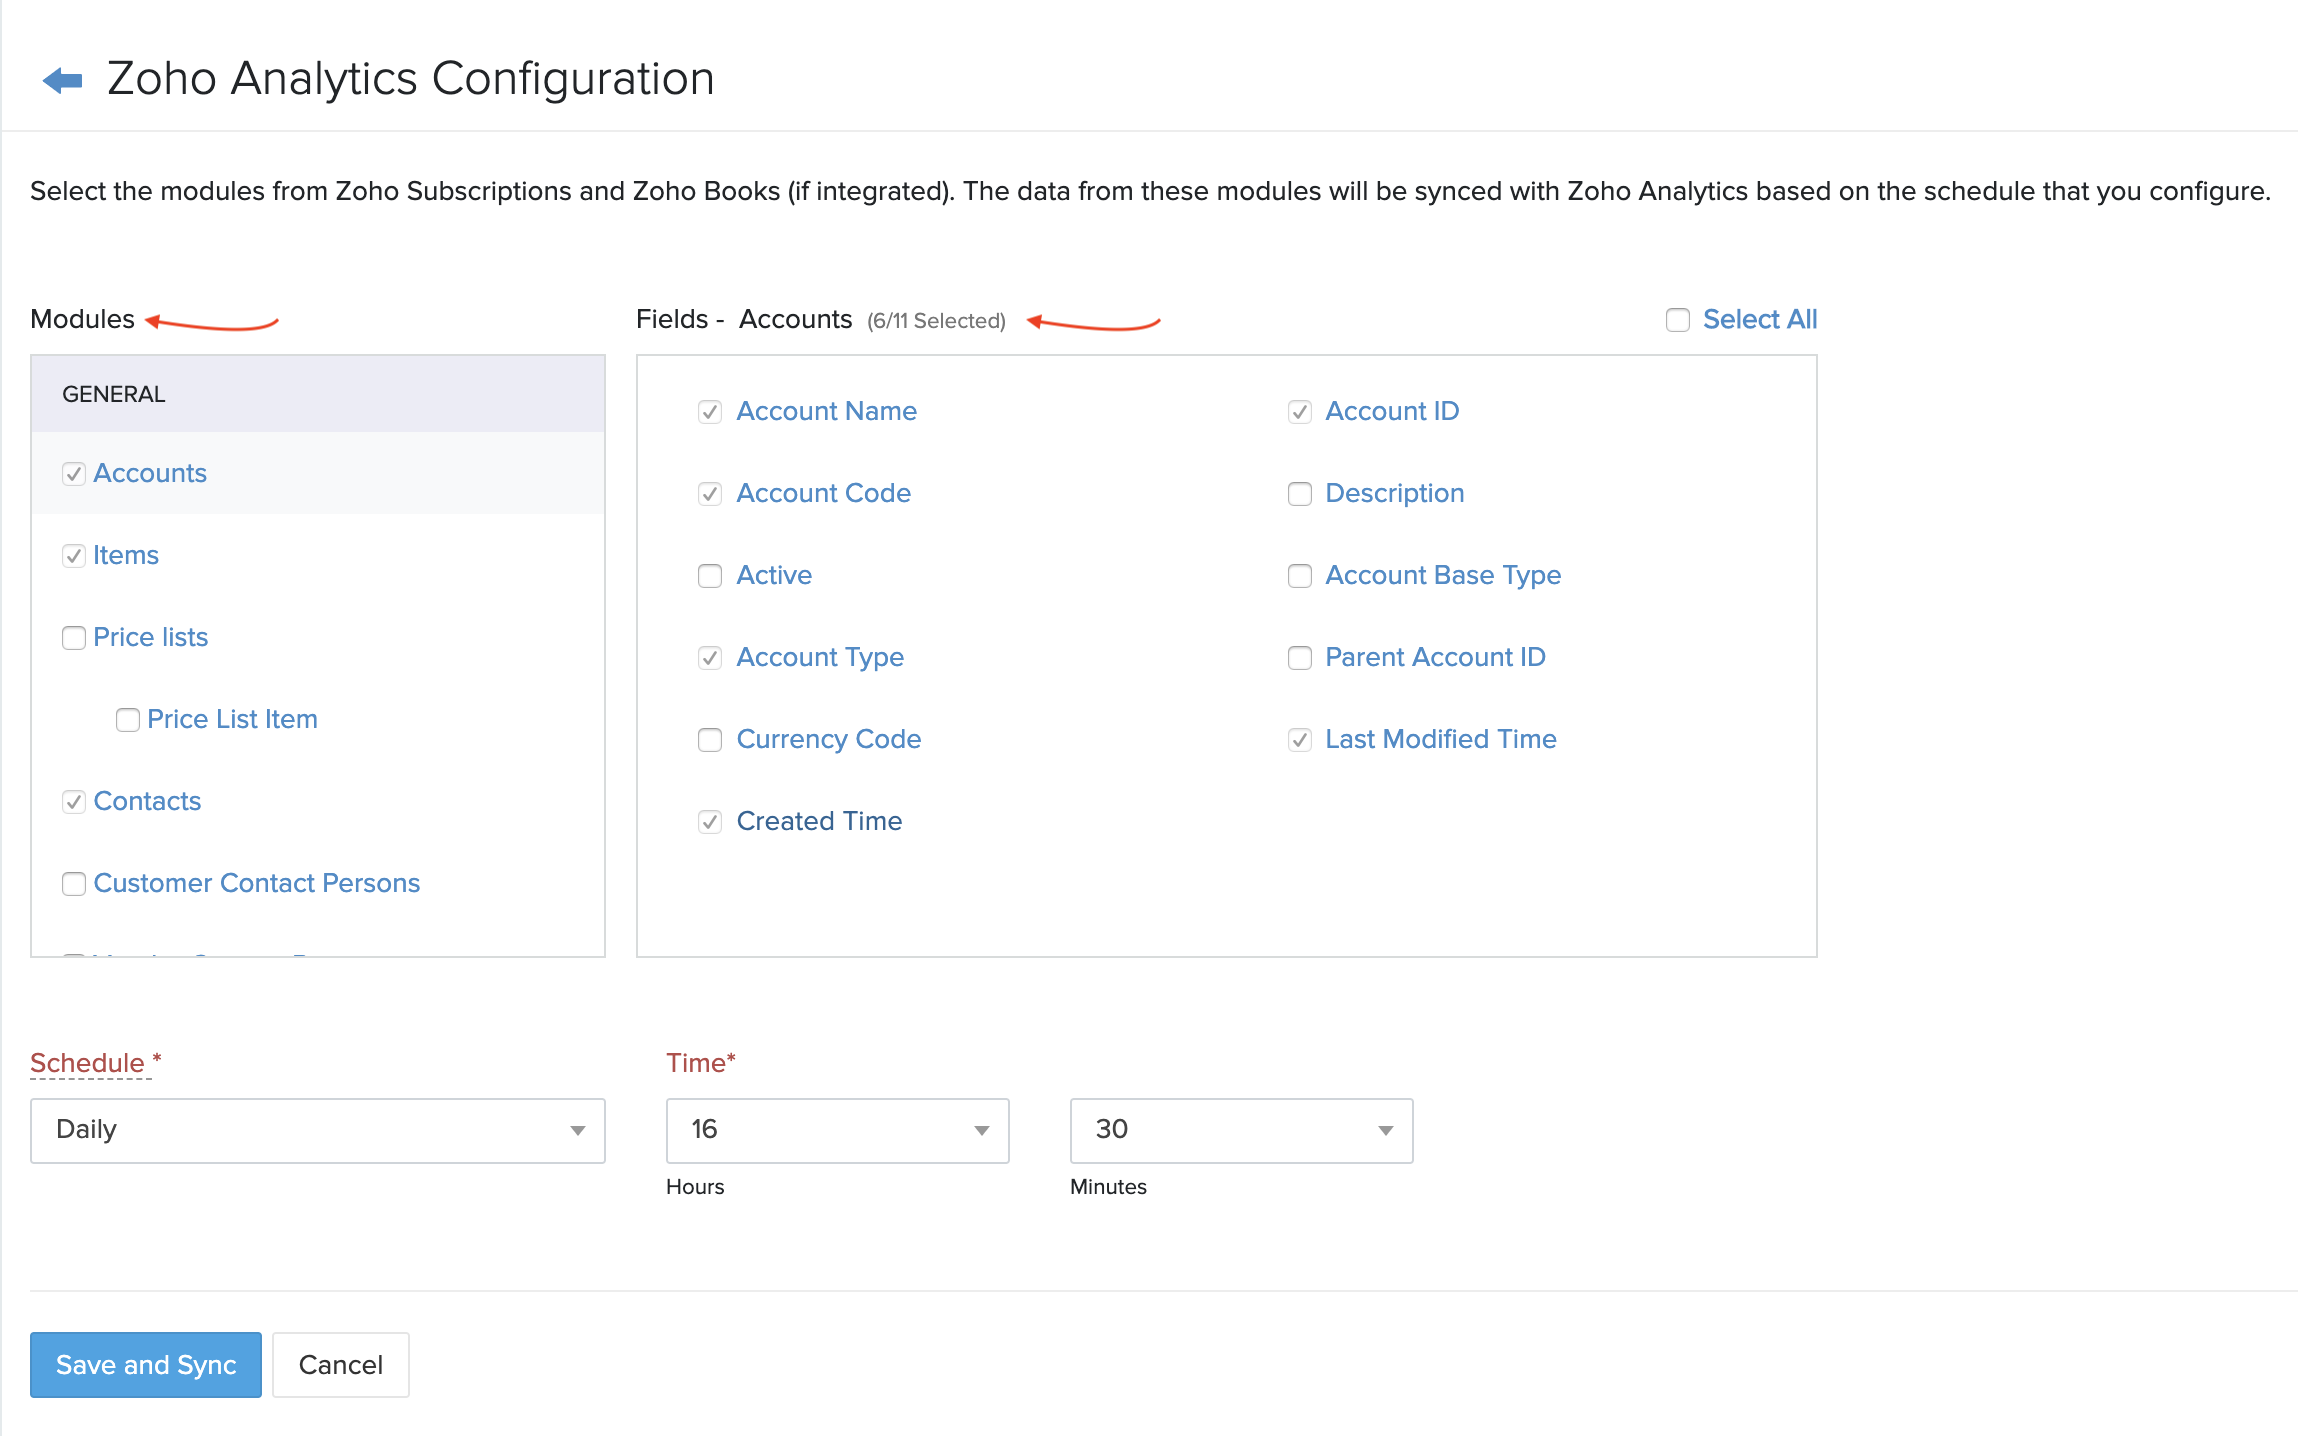Image resolution: width=2298 pixels, height=1436 pixels.
Task: Uncheck the Account Name field
Action: pos(710,412)
